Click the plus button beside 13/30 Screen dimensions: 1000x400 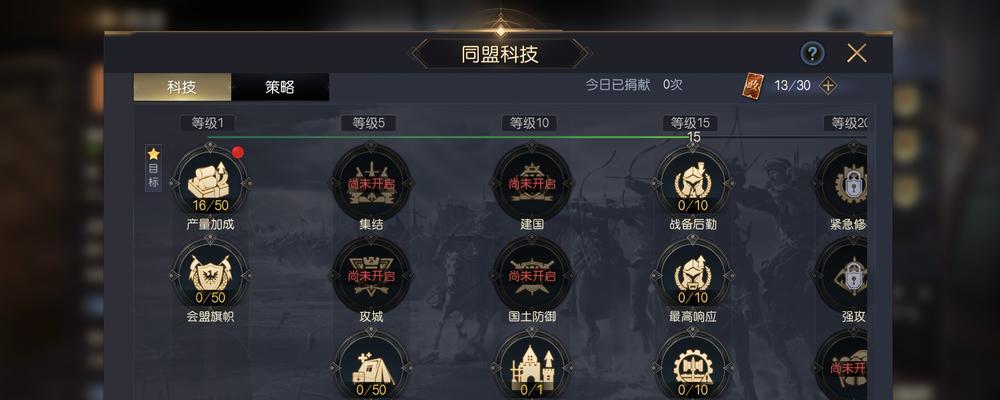pyautogui.click(x=828, y=85)
